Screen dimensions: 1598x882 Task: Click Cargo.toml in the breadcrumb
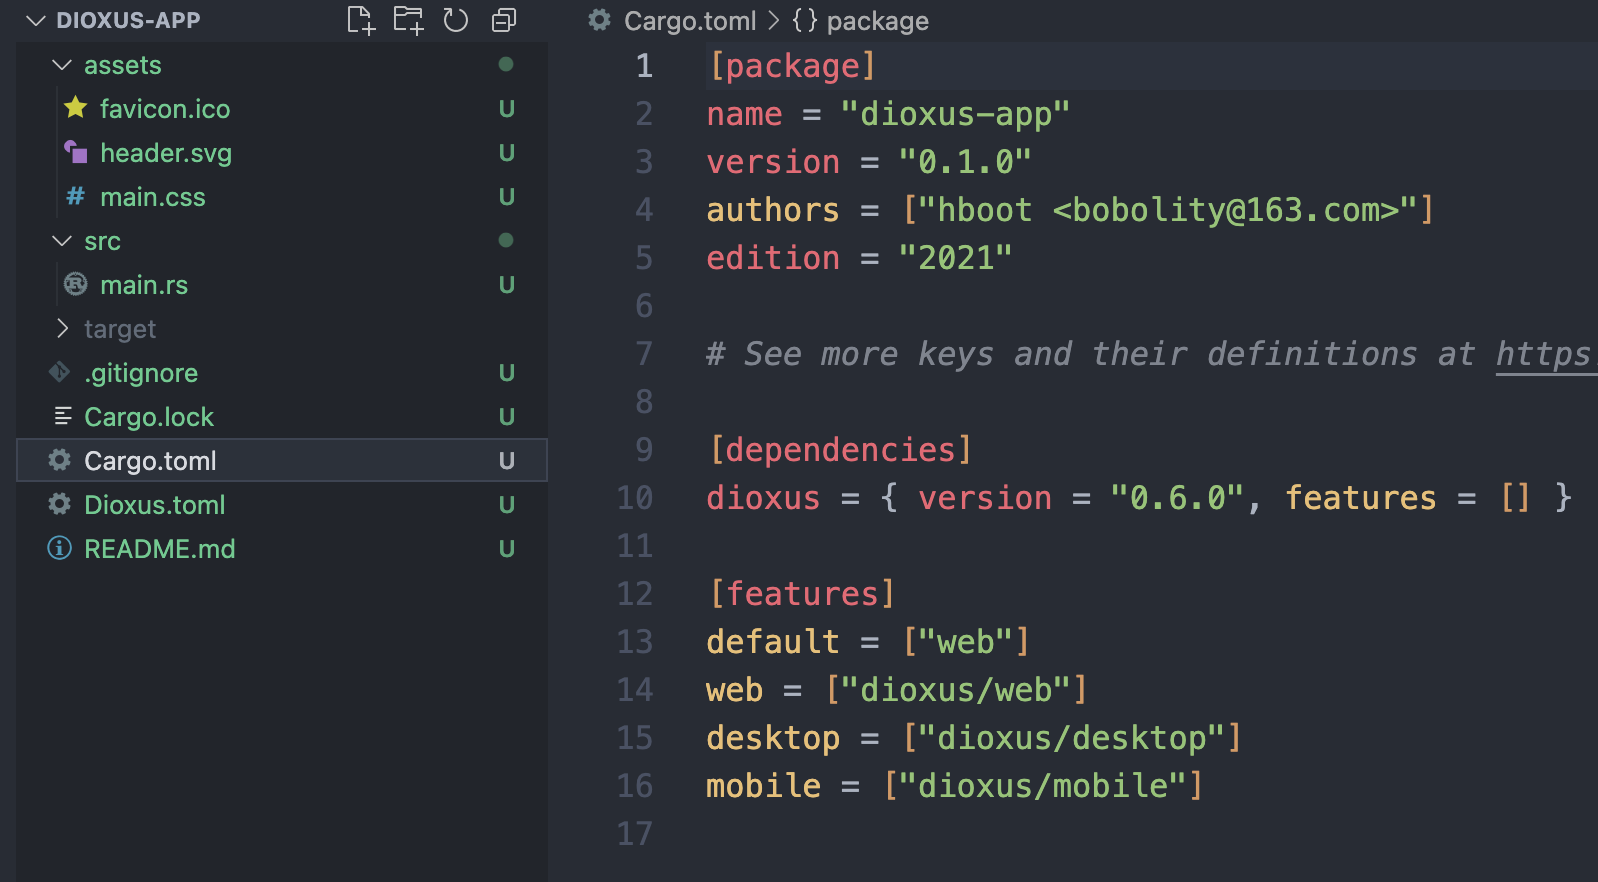pos(690,21)
